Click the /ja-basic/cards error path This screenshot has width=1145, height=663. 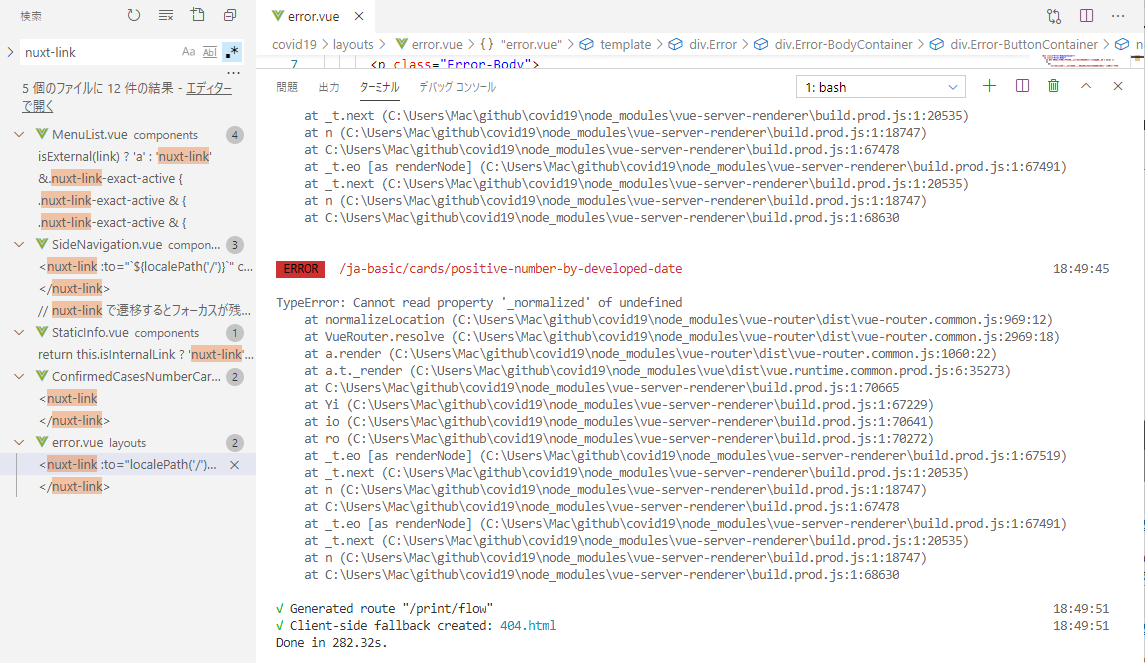(x=510, y=269)
